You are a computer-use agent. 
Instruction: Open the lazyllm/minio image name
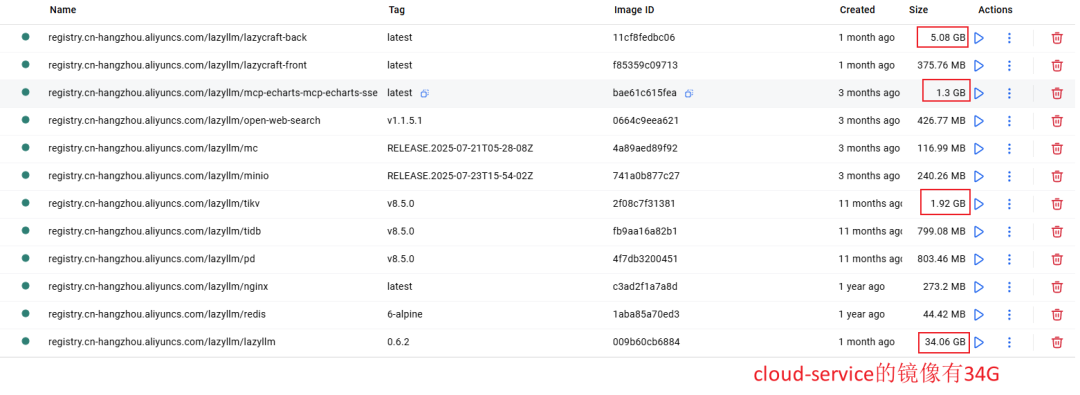158,176
